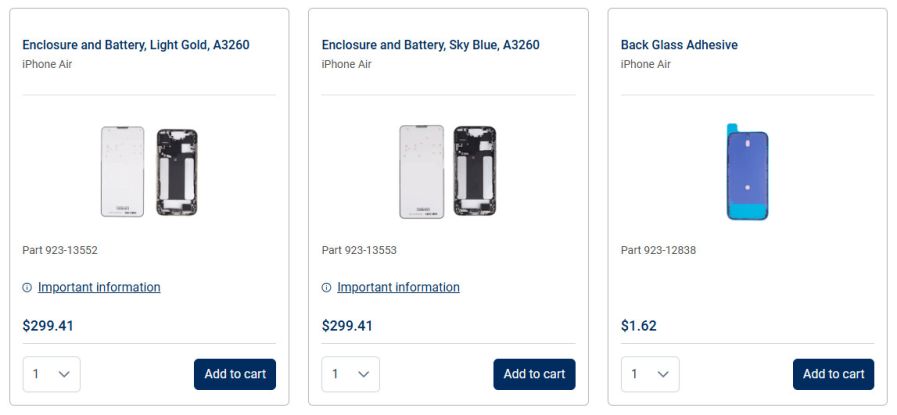Image resolution: width=897 pixels, height=415 pixels.
Task: Click Sky Blue enclosure product image
Action: [x=447, y=172]
